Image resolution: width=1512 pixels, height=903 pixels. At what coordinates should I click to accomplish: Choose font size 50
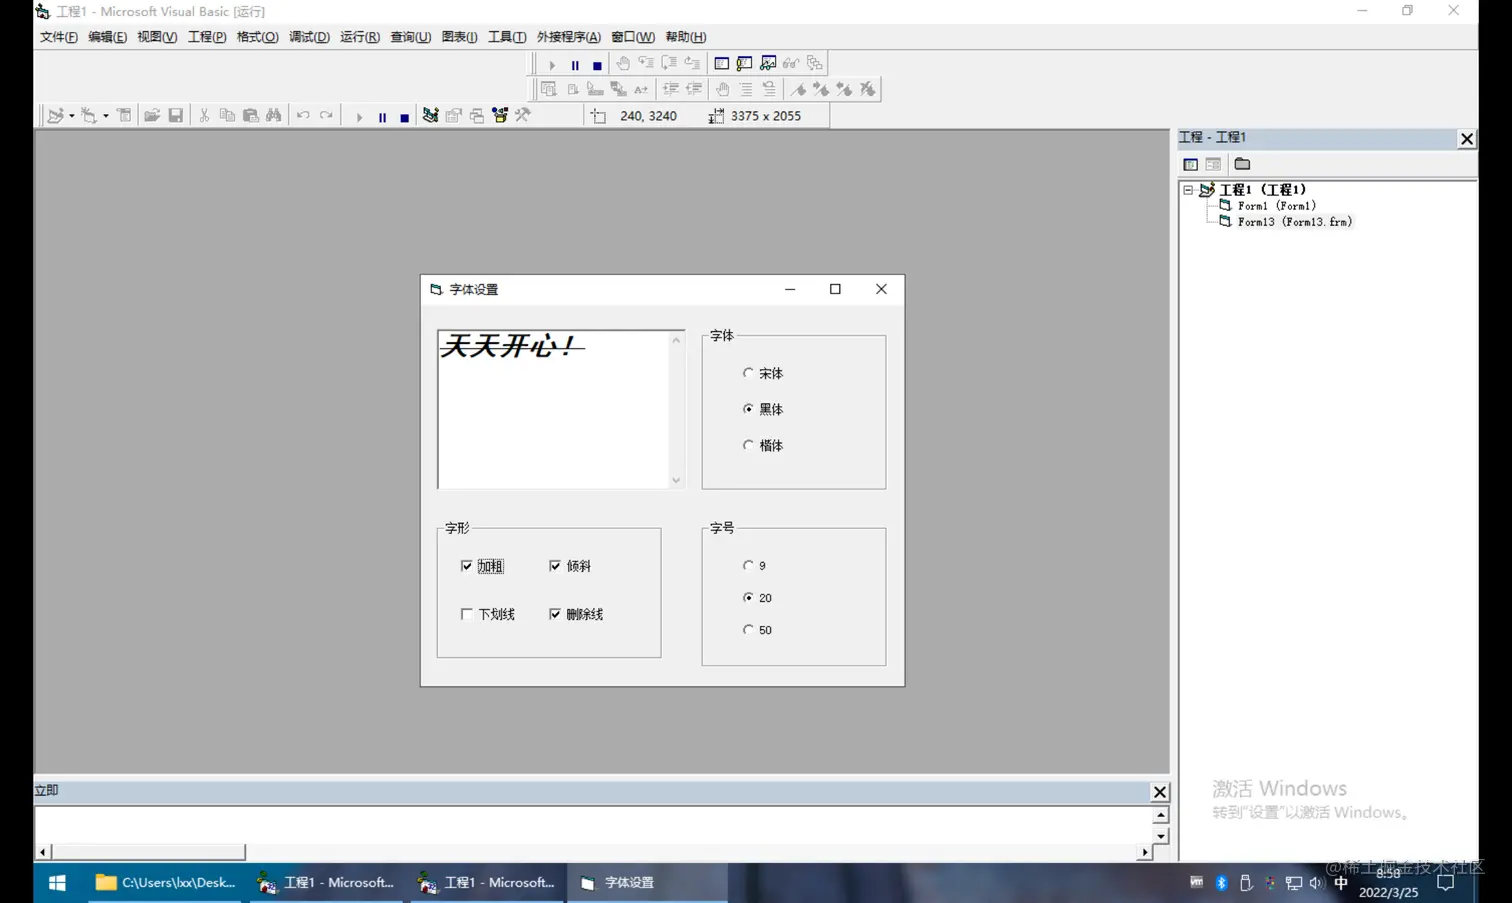point(757,630)
